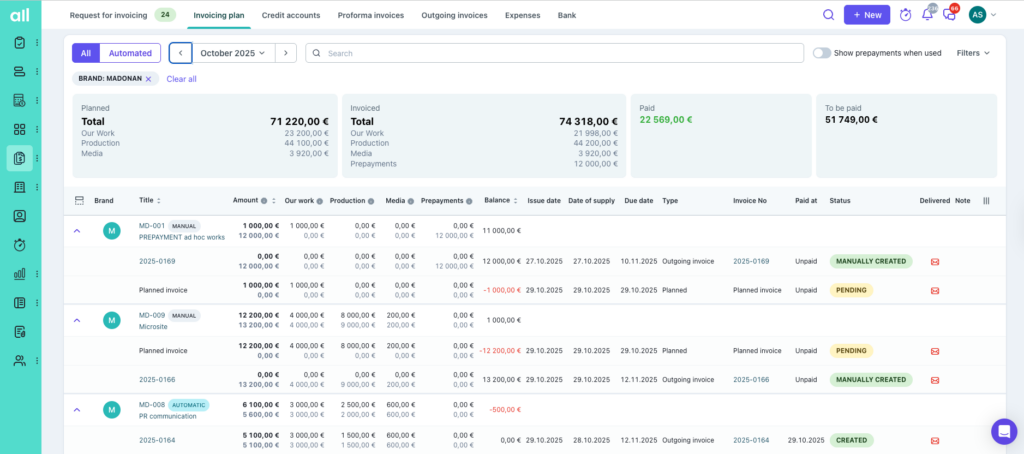Click the New button
The image size is (1024, 454).
point(866,15)
